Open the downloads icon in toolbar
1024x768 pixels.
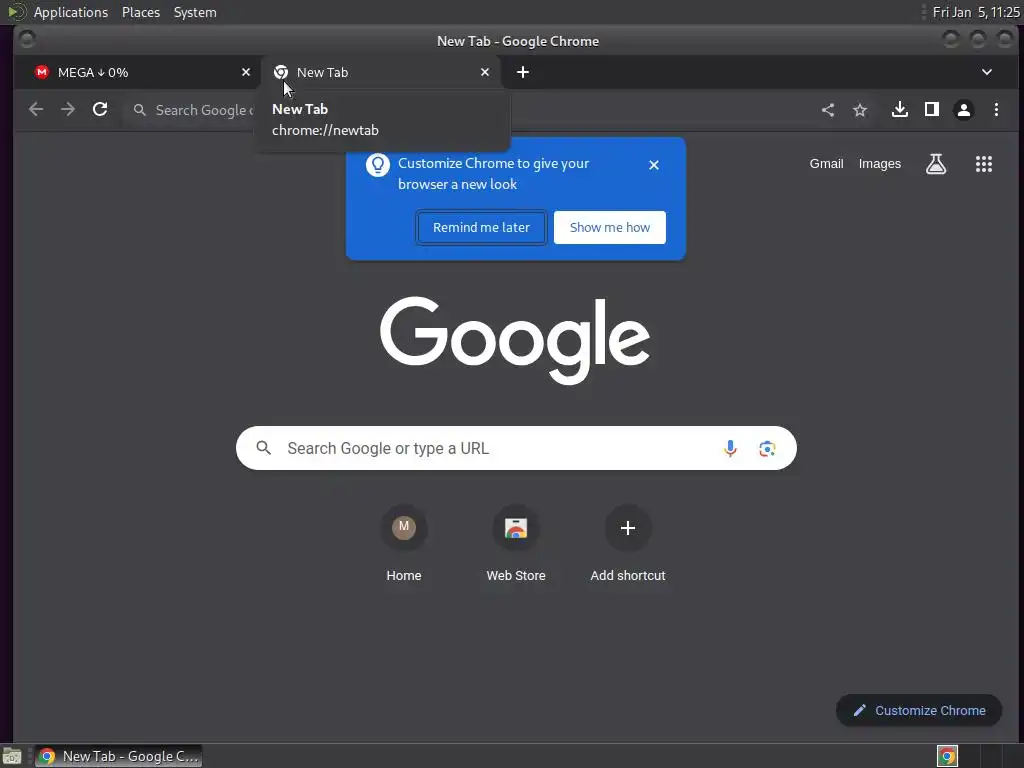[x=900, y=110]
